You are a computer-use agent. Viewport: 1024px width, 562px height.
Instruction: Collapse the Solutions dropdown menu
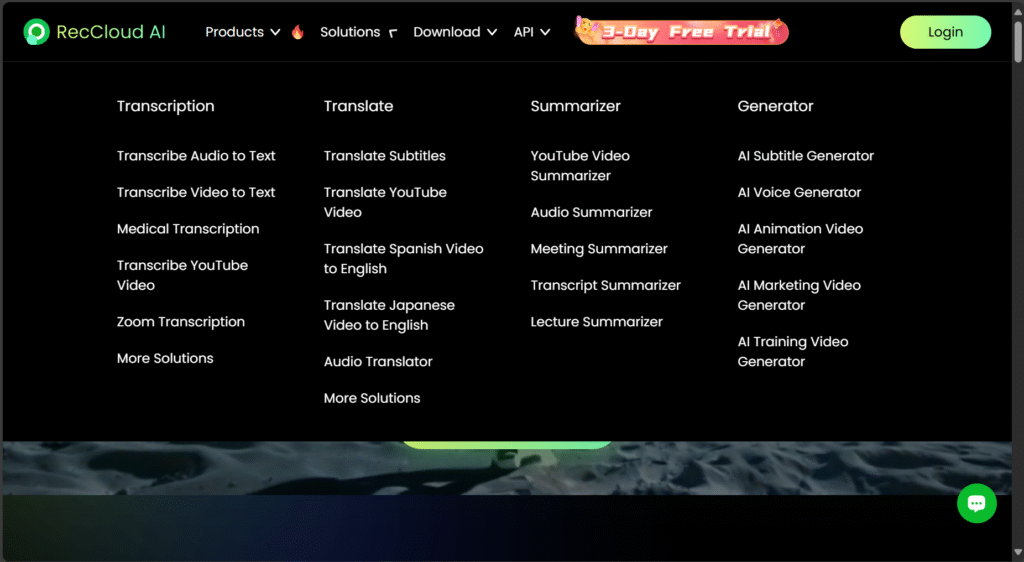point(358,32)
